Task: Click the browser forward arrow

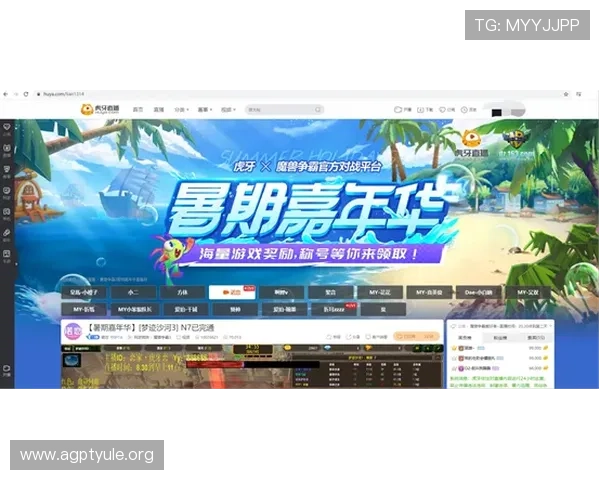Action: point(16,94)
